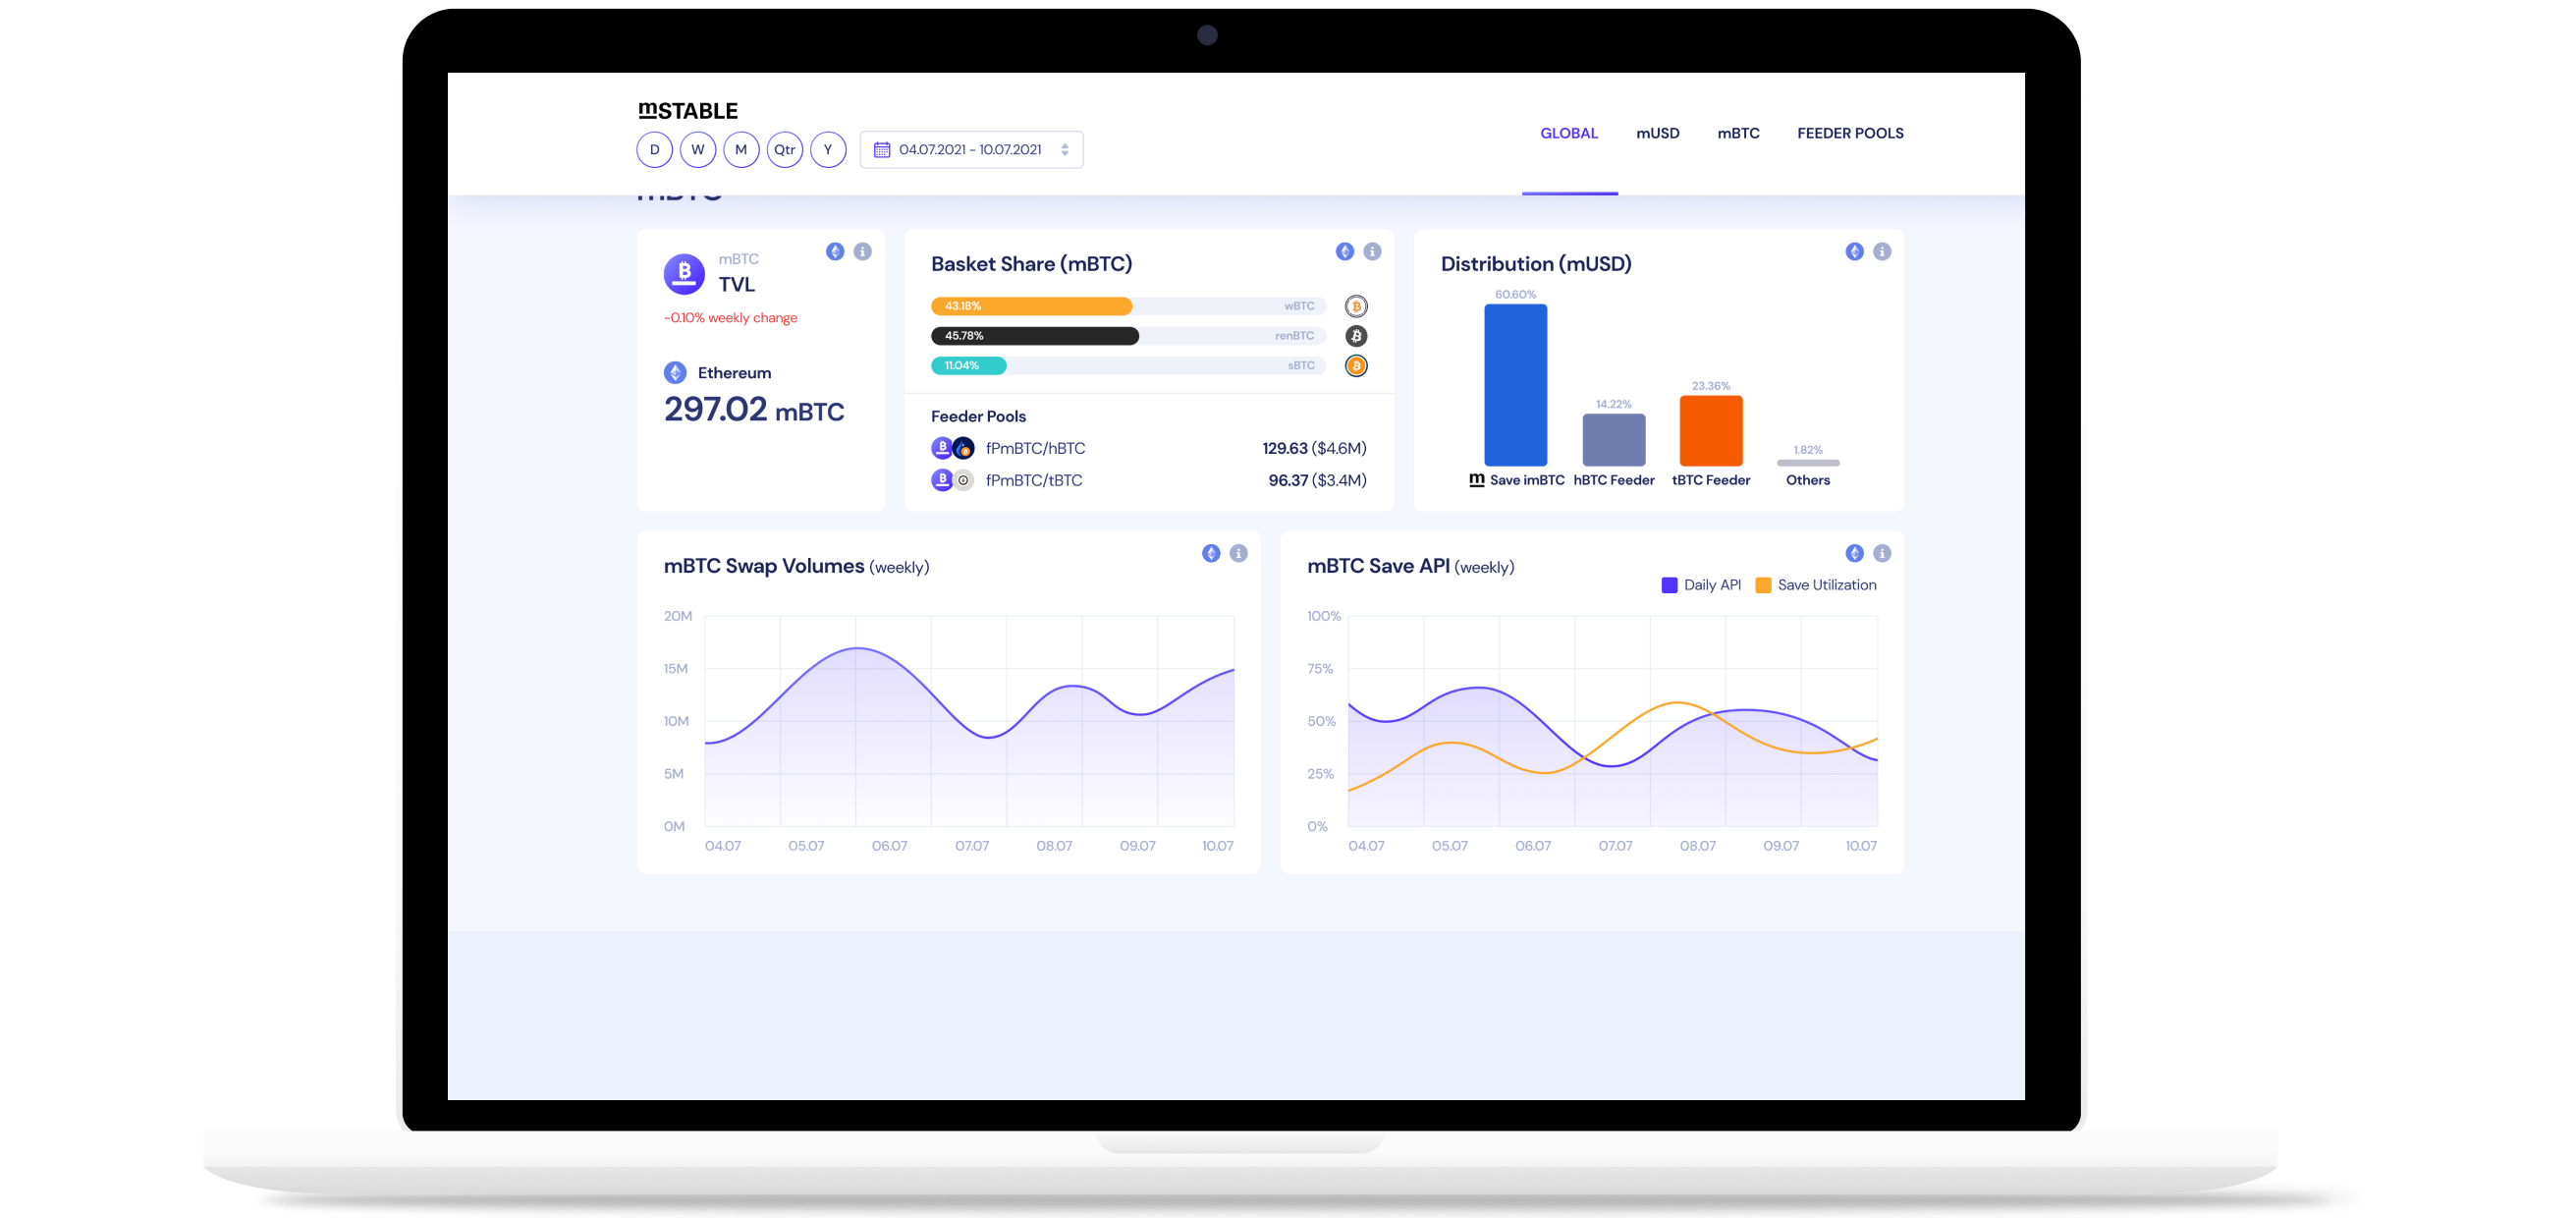
Task: Click the sBTC token icon
Action: tap(1356, 366)
